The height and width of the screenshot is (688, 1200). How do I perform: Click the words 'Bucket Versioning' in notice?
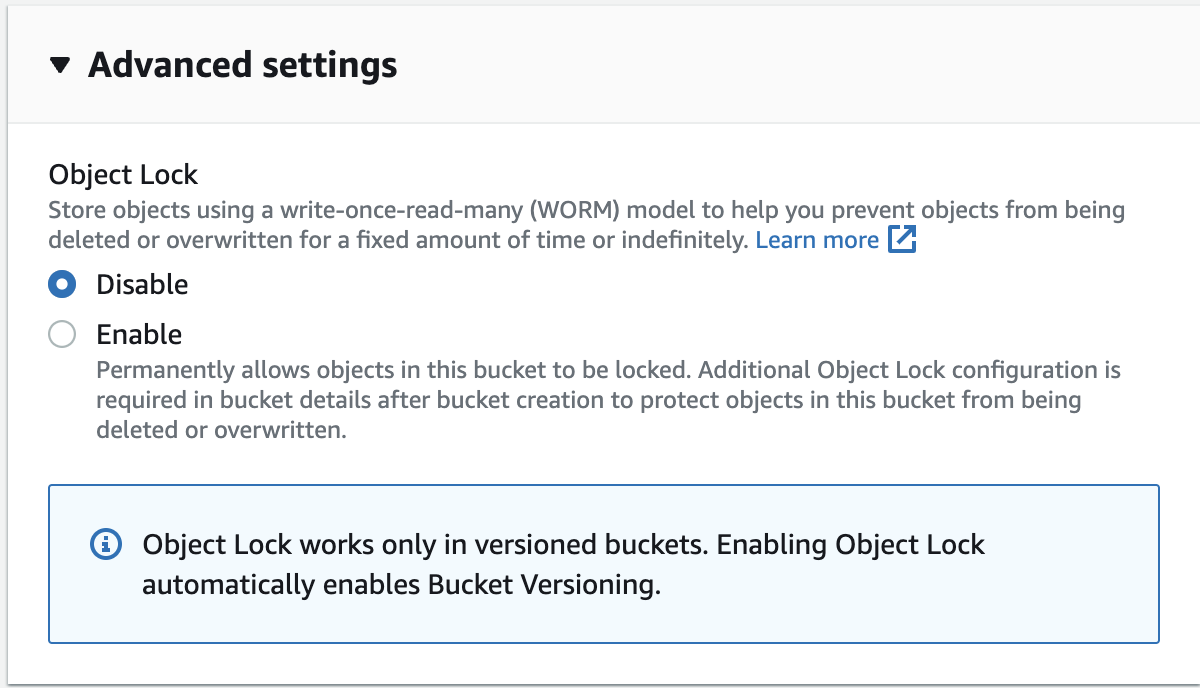pos(544,585)
